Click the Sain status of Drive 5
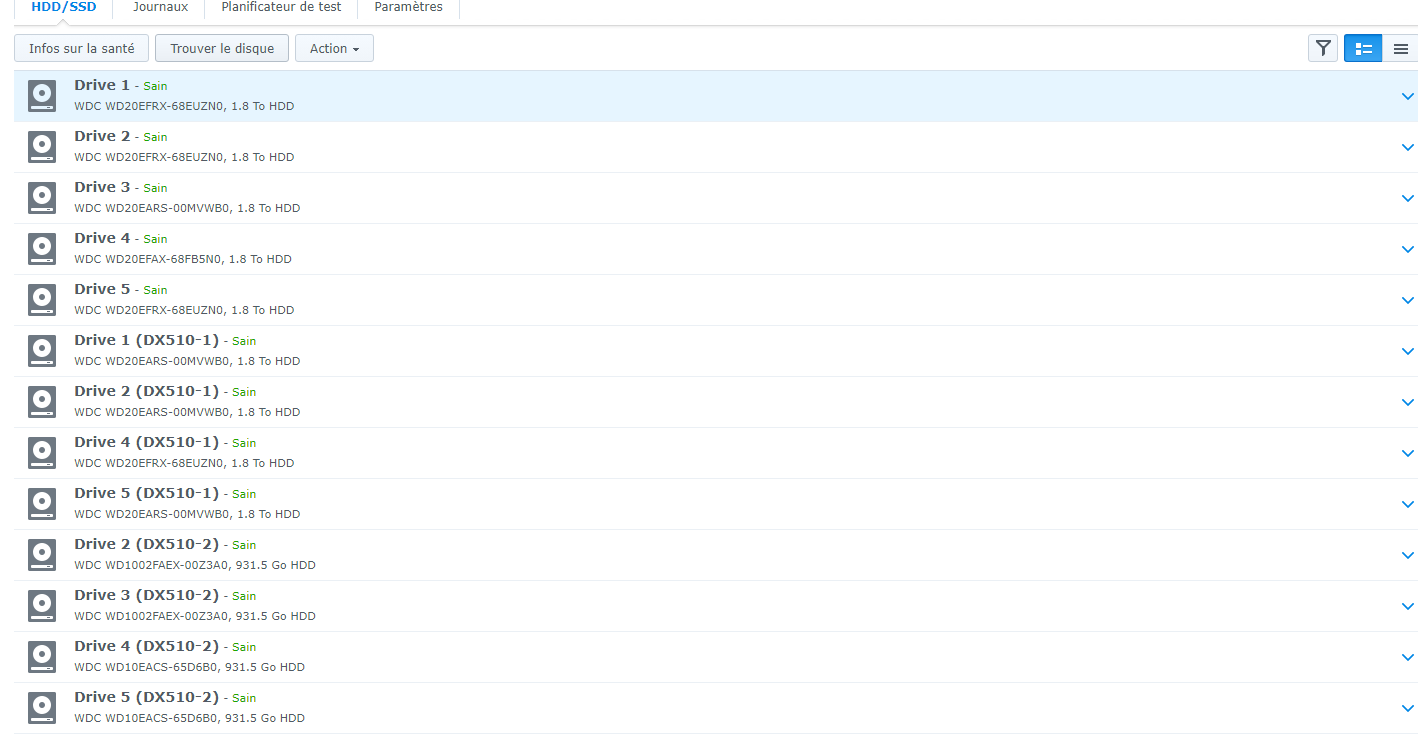1418x755 pixels. (155, 290)
